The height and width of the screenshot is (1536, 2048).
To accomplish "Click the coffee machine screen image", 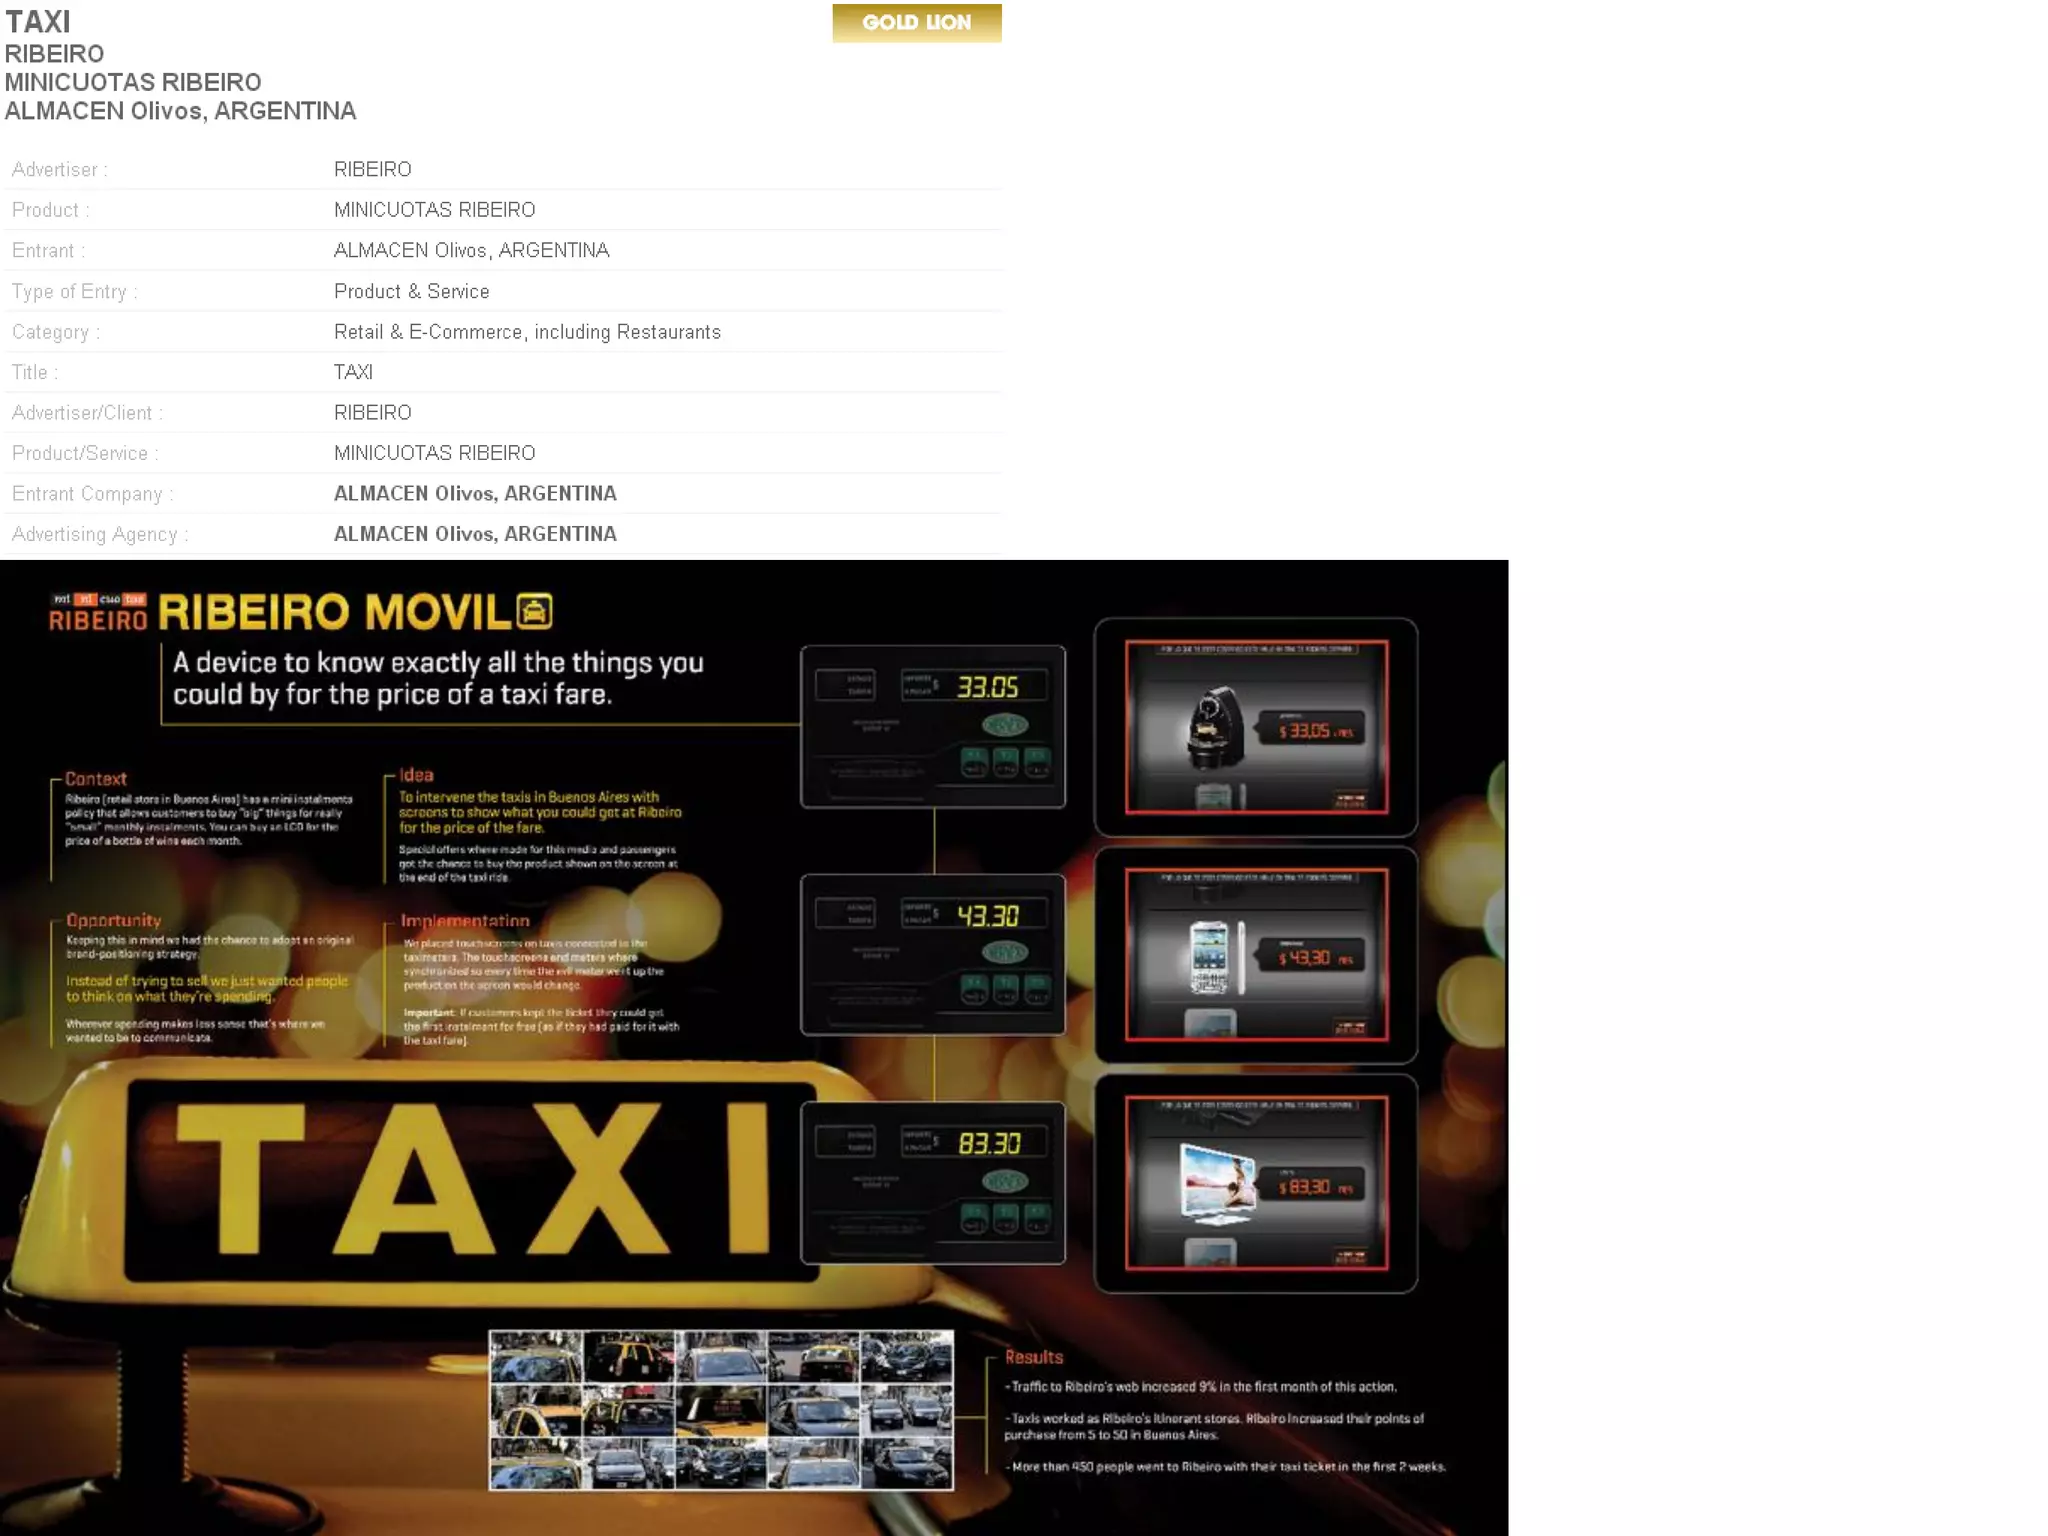I will point(1256,727).
